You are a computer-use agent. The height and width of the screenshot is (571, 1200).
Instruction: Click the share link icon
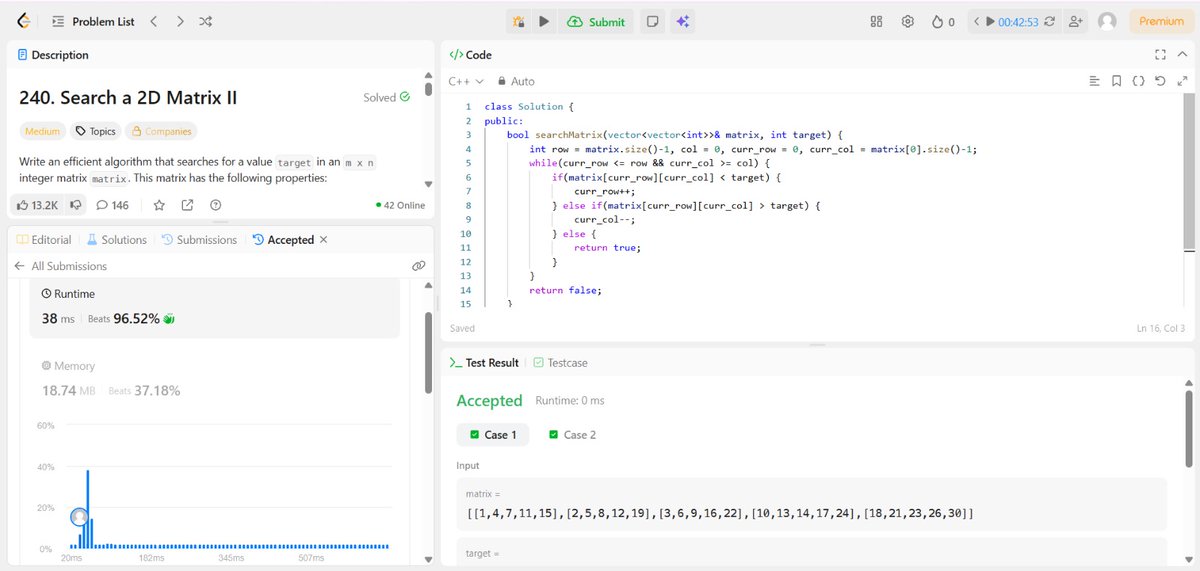tap(187, 205)
